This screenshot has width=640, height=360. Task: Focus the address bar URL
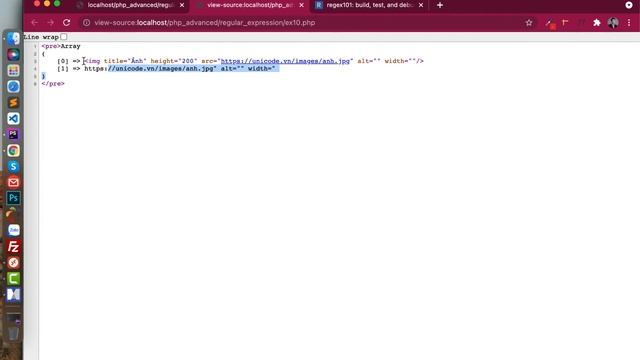pos(204,23)
